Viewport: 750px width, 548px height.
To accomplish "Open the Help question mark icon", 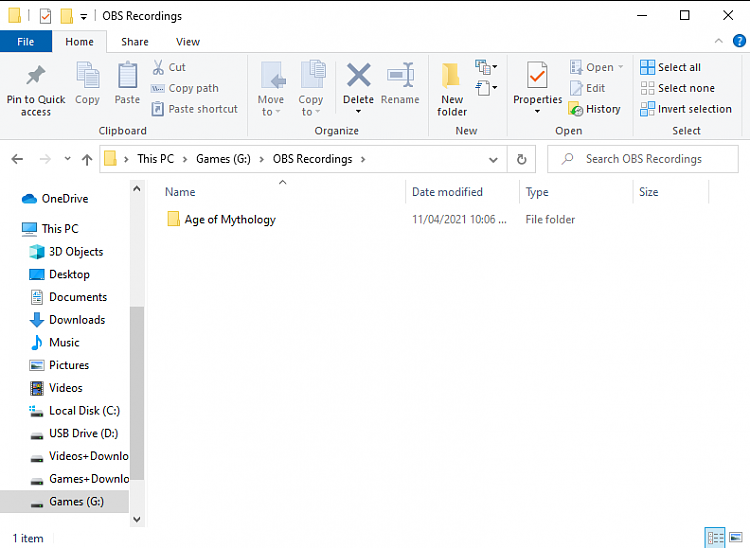I will (x=739, y=41).
